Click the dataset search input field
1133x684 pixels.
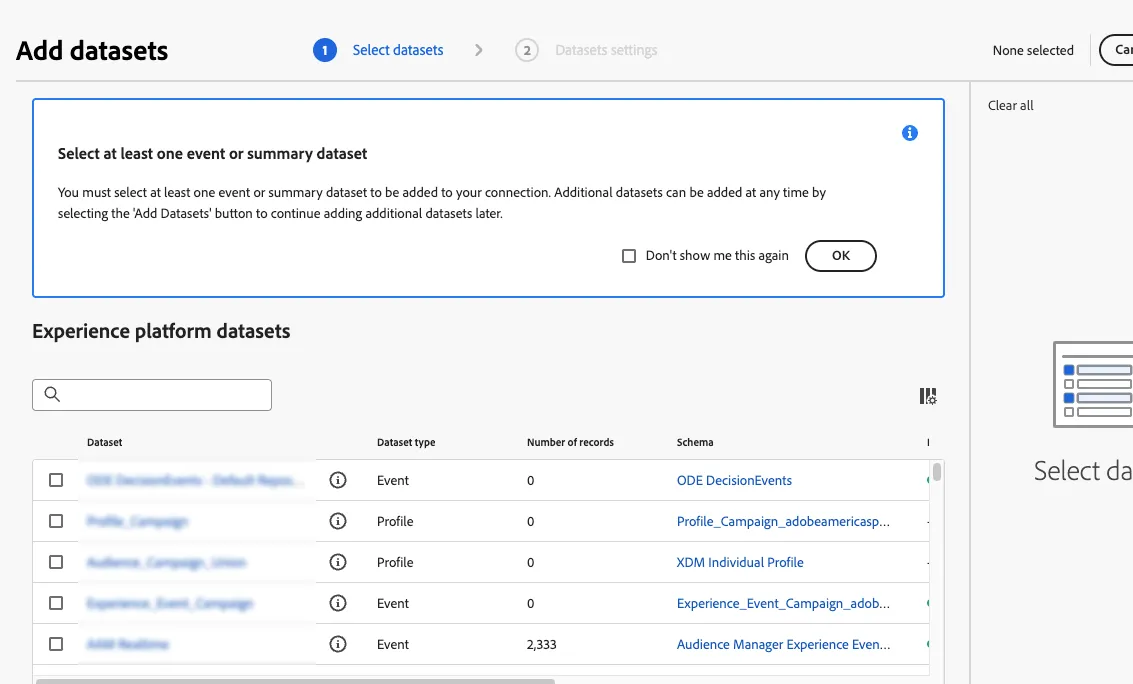(152, 395)
